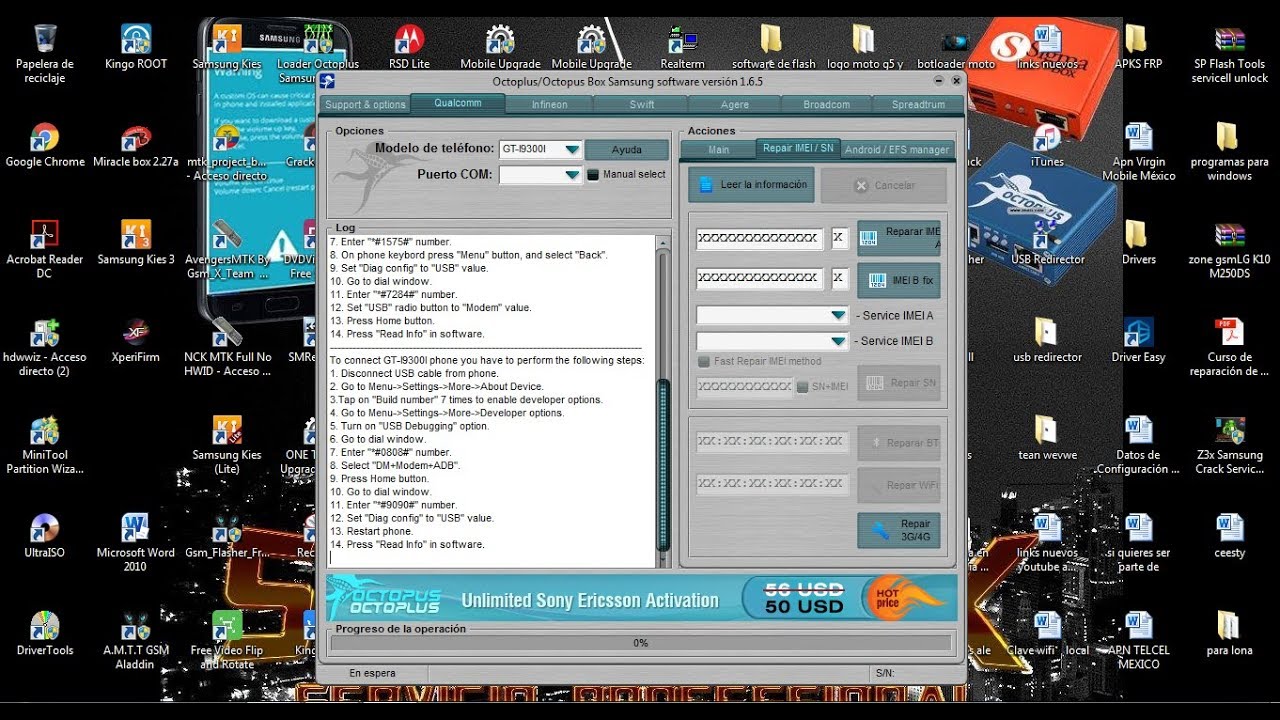1280x720 pixels.
Task: Click the Log panel vertical scrollbar
Action: (x=661, y=400)
